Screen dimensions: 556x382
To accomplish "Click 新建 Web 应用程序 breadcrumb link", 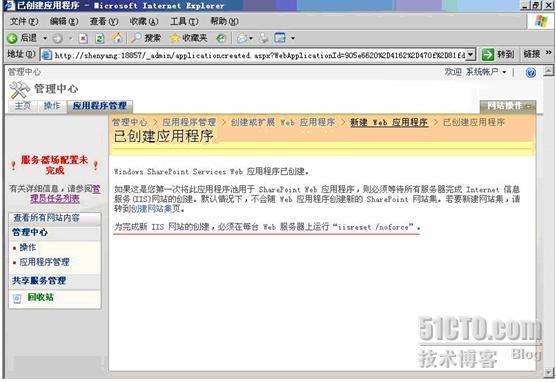I will pos(389,122).
